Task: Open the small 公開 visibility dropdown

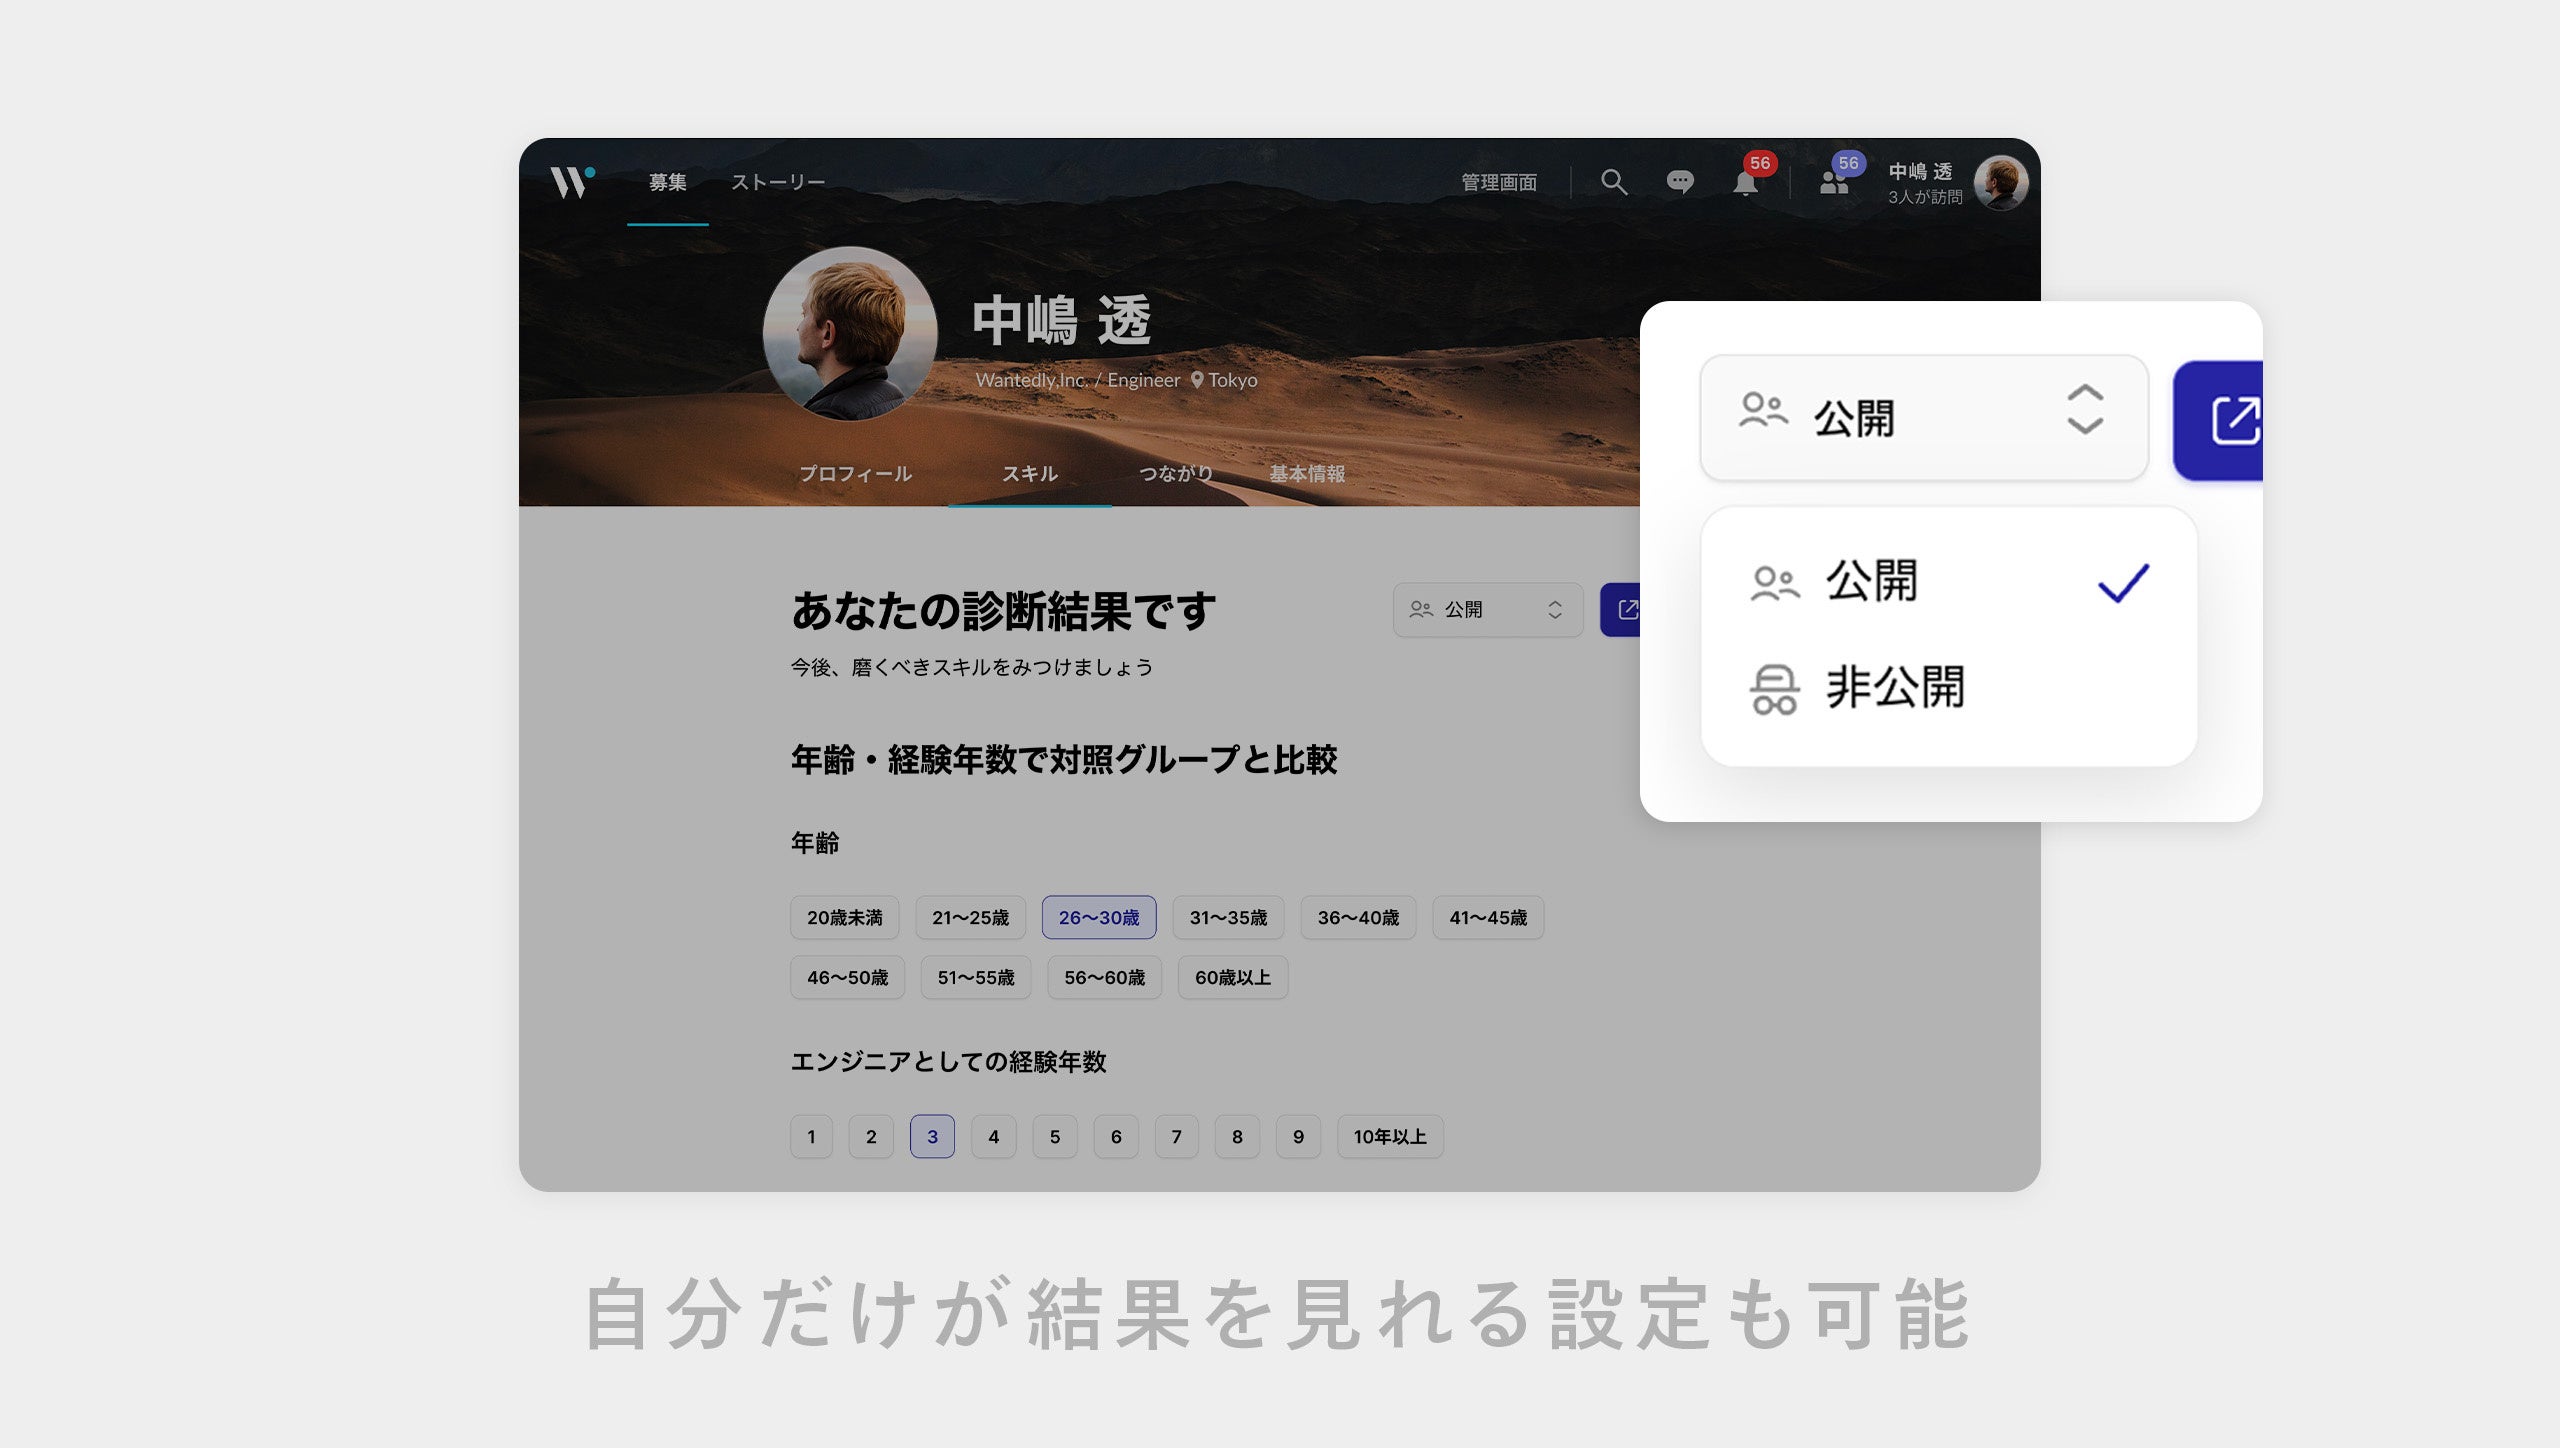Action: 1487,610
